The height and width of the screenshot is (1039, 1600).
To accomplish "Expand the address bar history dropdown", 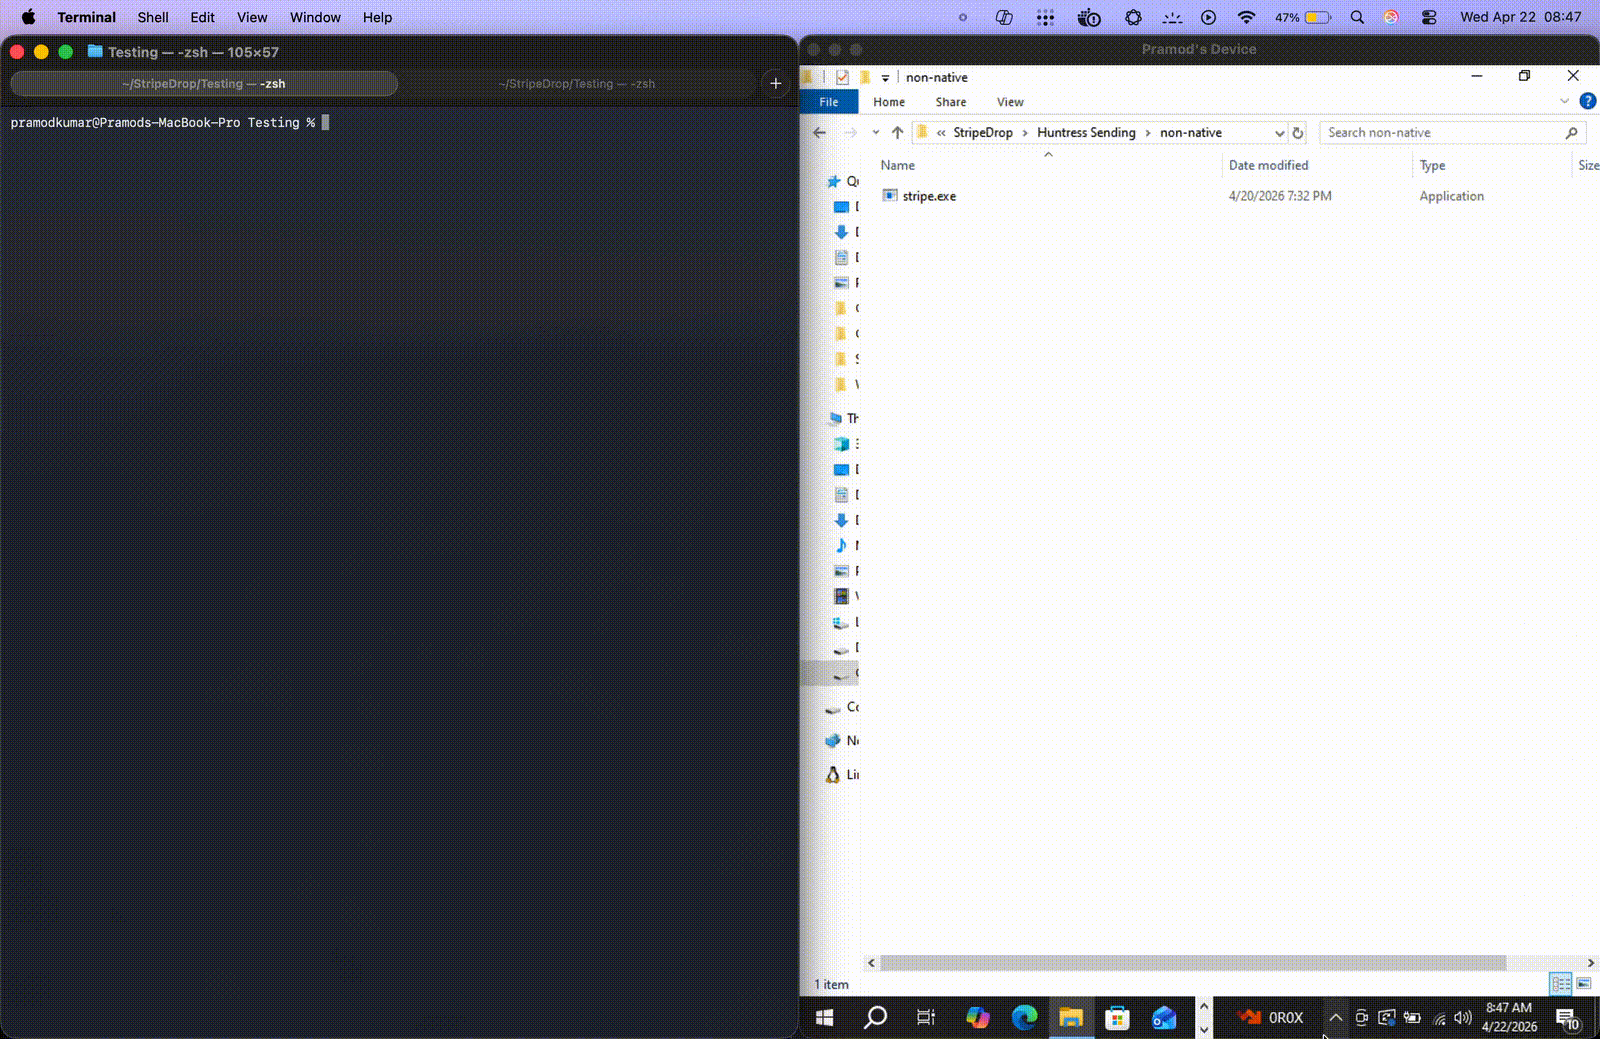I will point(1279,133).
